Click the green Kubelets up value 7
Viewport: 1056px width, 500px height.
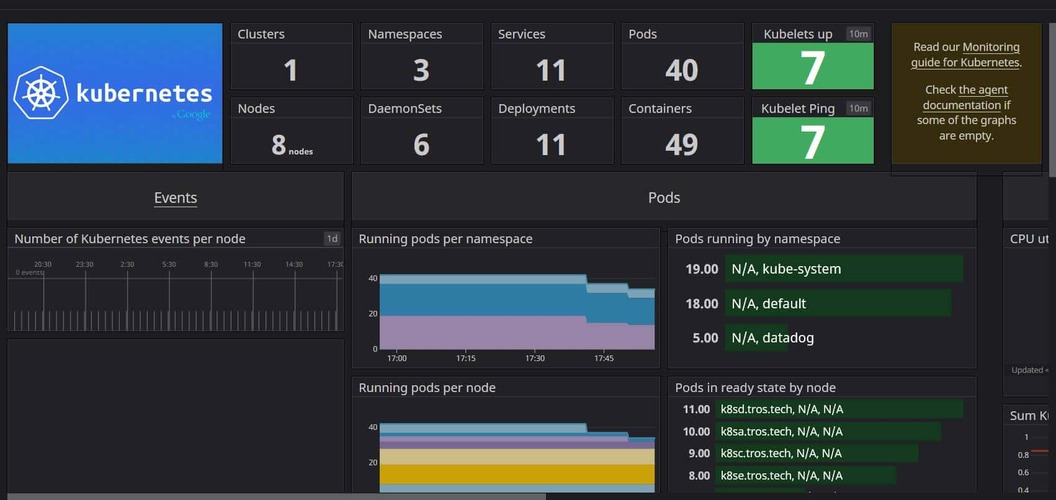[813, 67]
